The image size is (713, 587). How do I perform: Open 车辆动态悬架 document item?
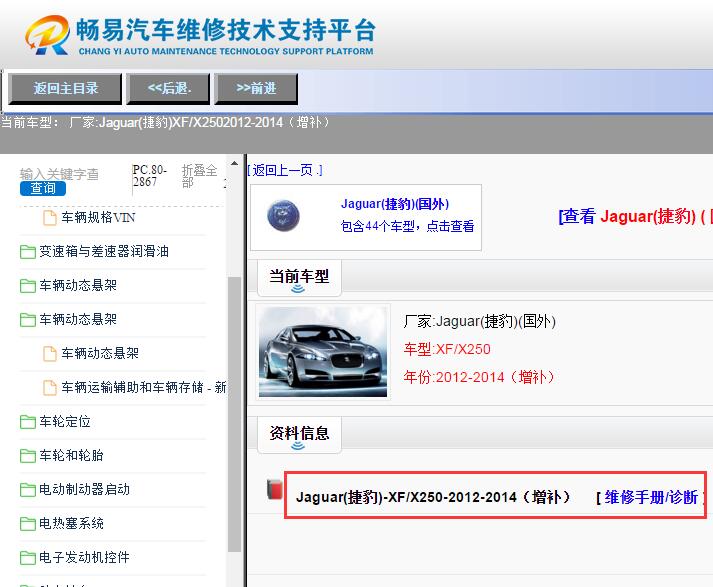pos(100,353)
